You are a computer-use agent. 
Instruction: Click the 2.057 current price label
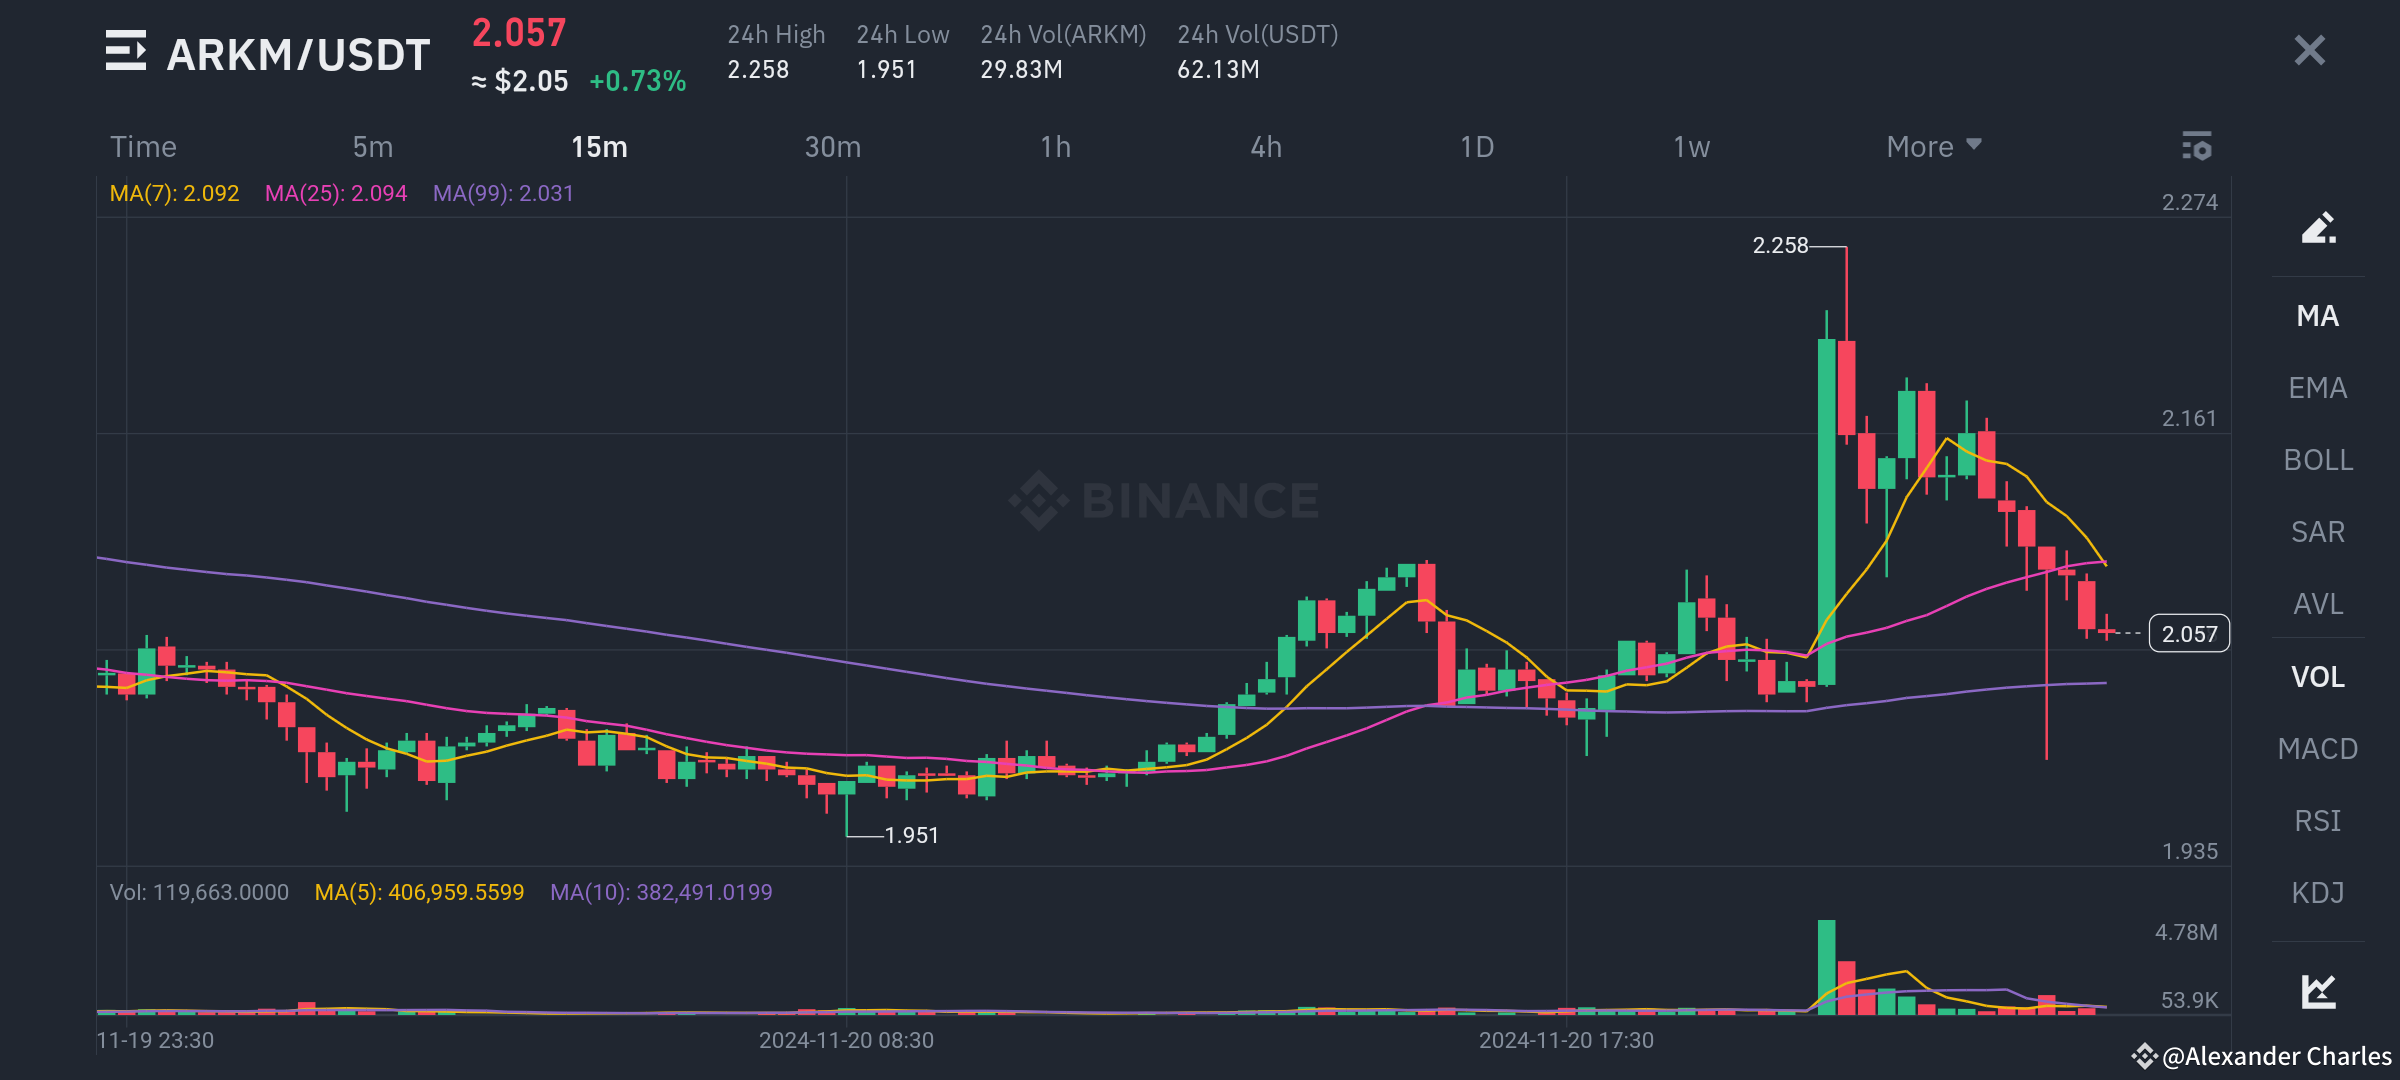click(x=2188, y=632)
